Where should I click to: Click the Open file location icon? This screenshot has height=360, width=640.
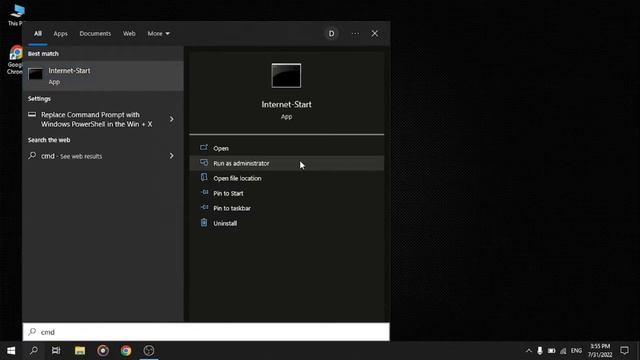click(x=204, y=178)
